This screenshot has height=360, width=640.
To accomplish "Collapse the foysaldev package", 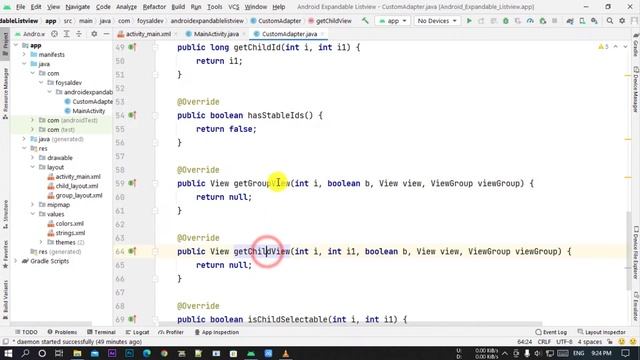I will 41,82.
